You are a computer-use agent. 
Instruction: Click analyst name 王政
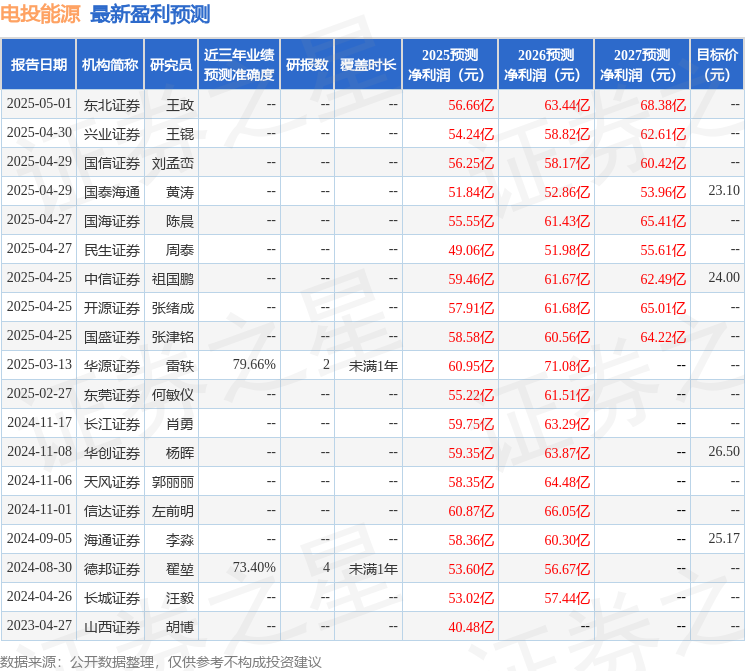coord(180,105)
